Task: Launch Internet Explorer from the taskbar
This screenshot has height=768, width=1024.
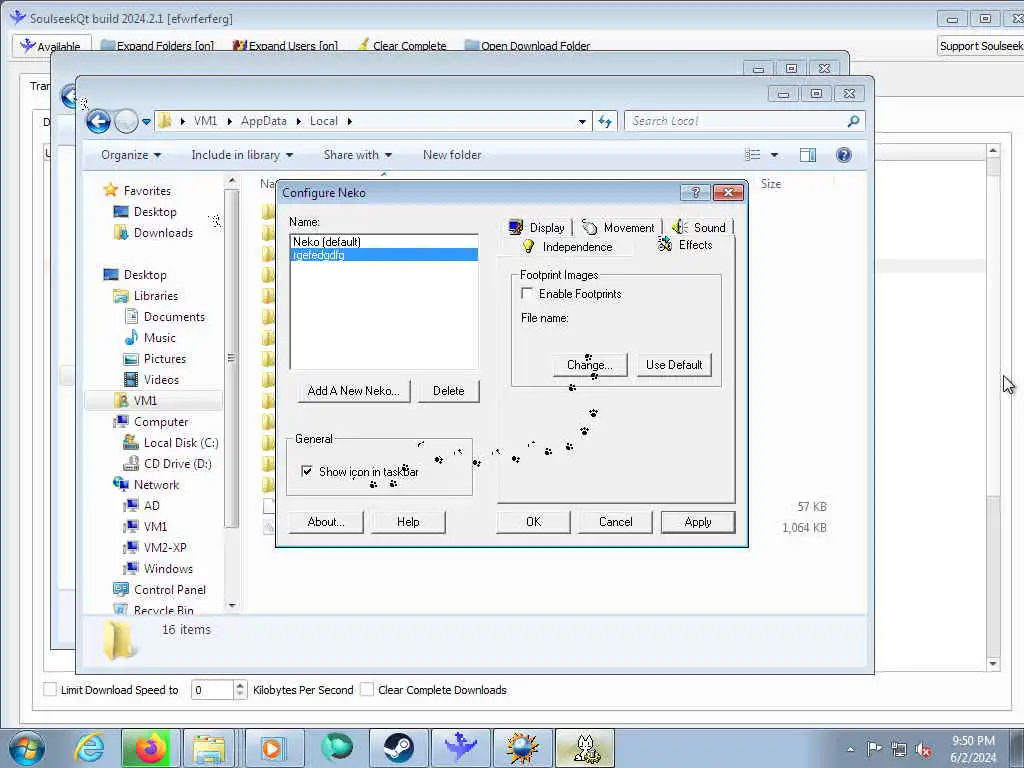Action: coord(89,748)
